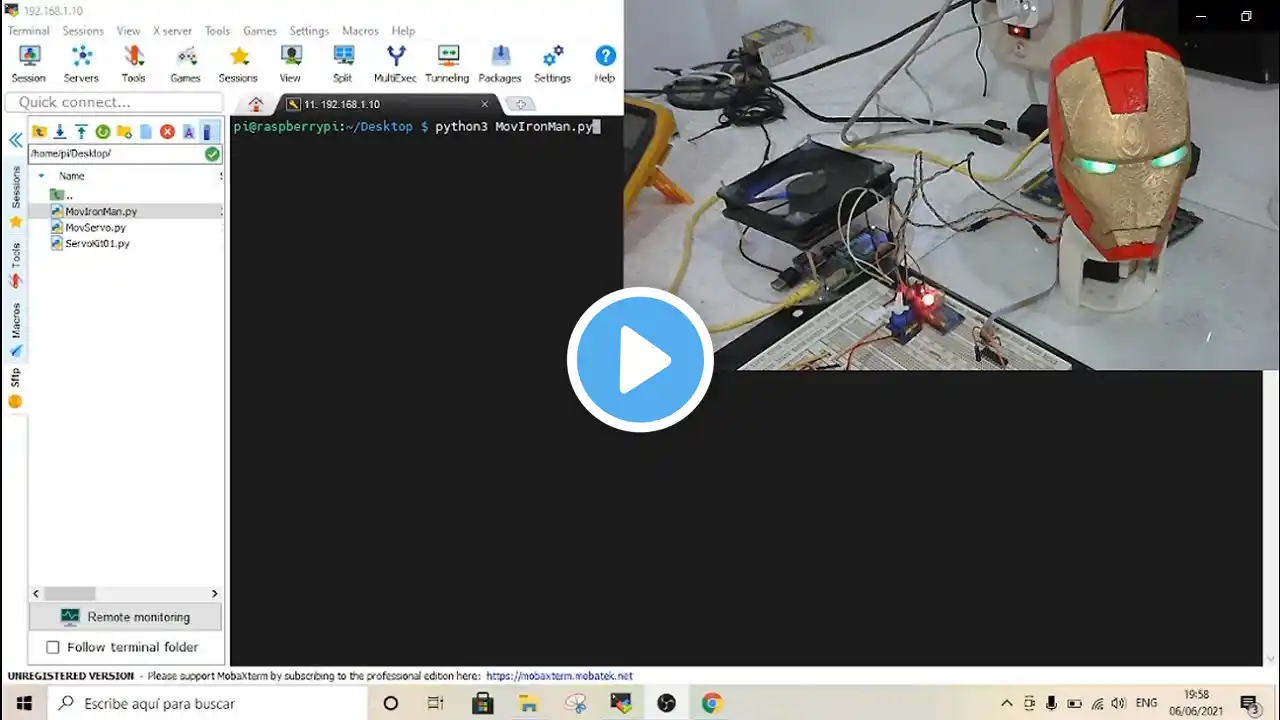Play the video with the center play button
The height and width of the screenshot is (720, 1280).
(x=640, y=360)
